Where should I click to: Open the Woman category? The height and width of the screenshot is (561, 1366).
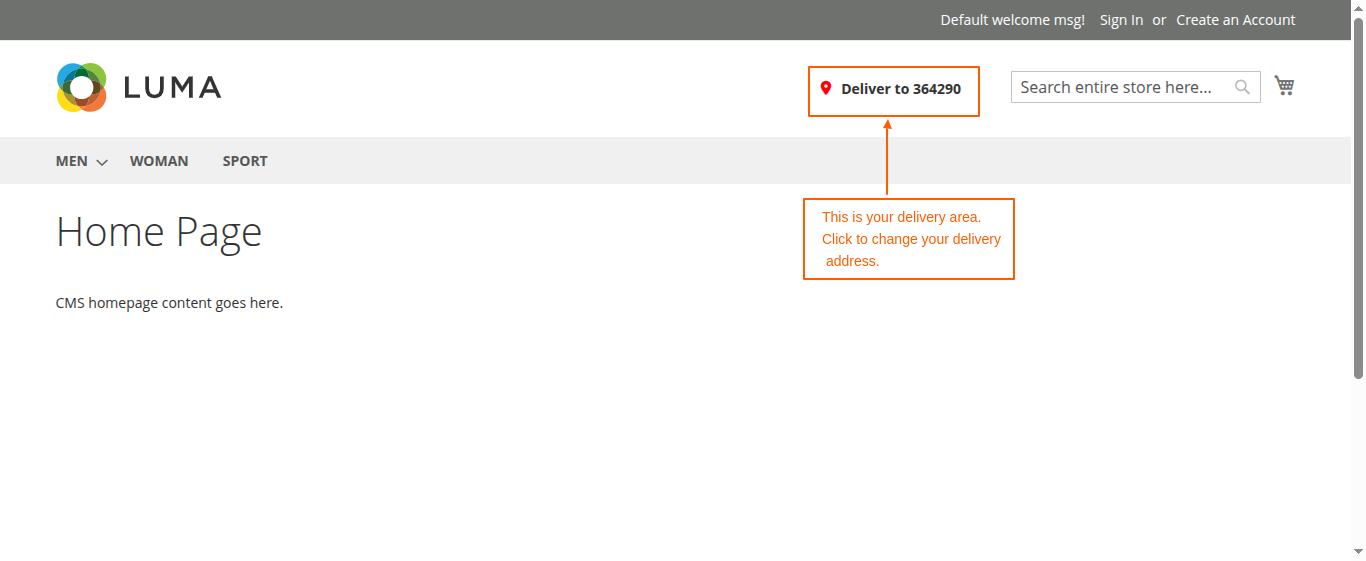[x=159, y=161]
